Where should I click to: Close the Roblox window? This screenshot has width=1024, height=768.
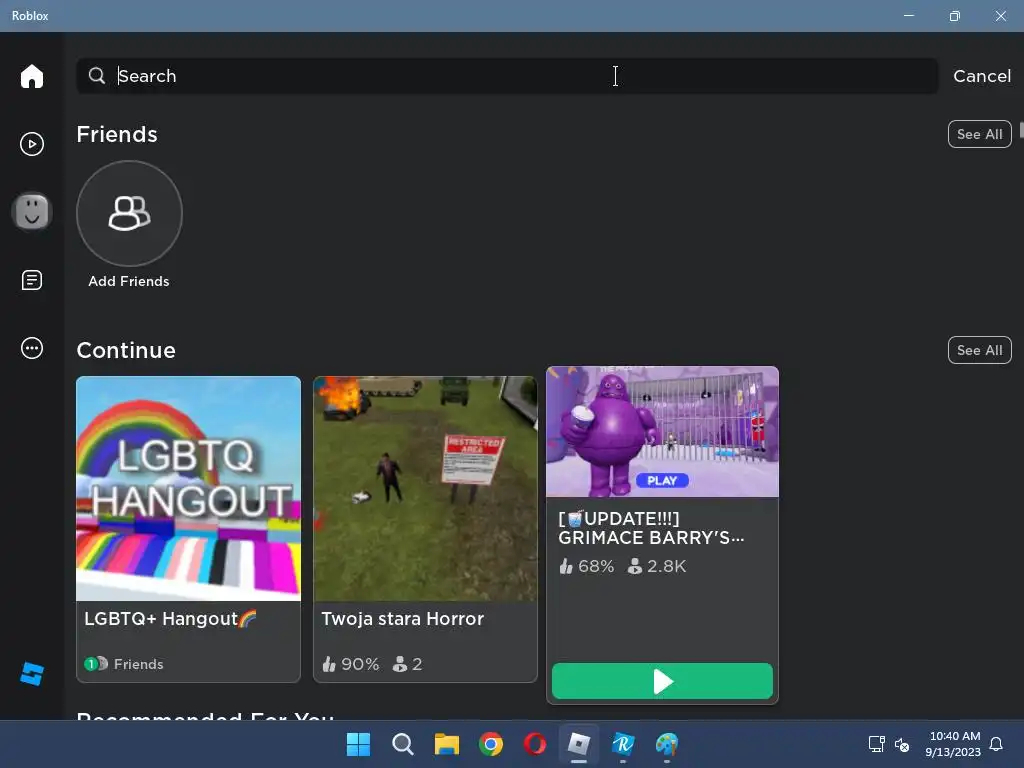pyautogui.click(x=1000, y=16)
